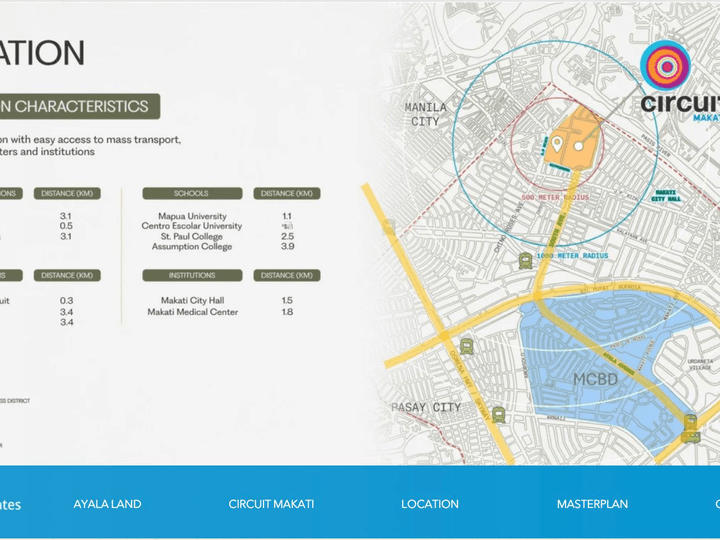The image size is (720, 540).
Task: Click the train station icon near the 1000 Meter Radius label
Action: 525,261
